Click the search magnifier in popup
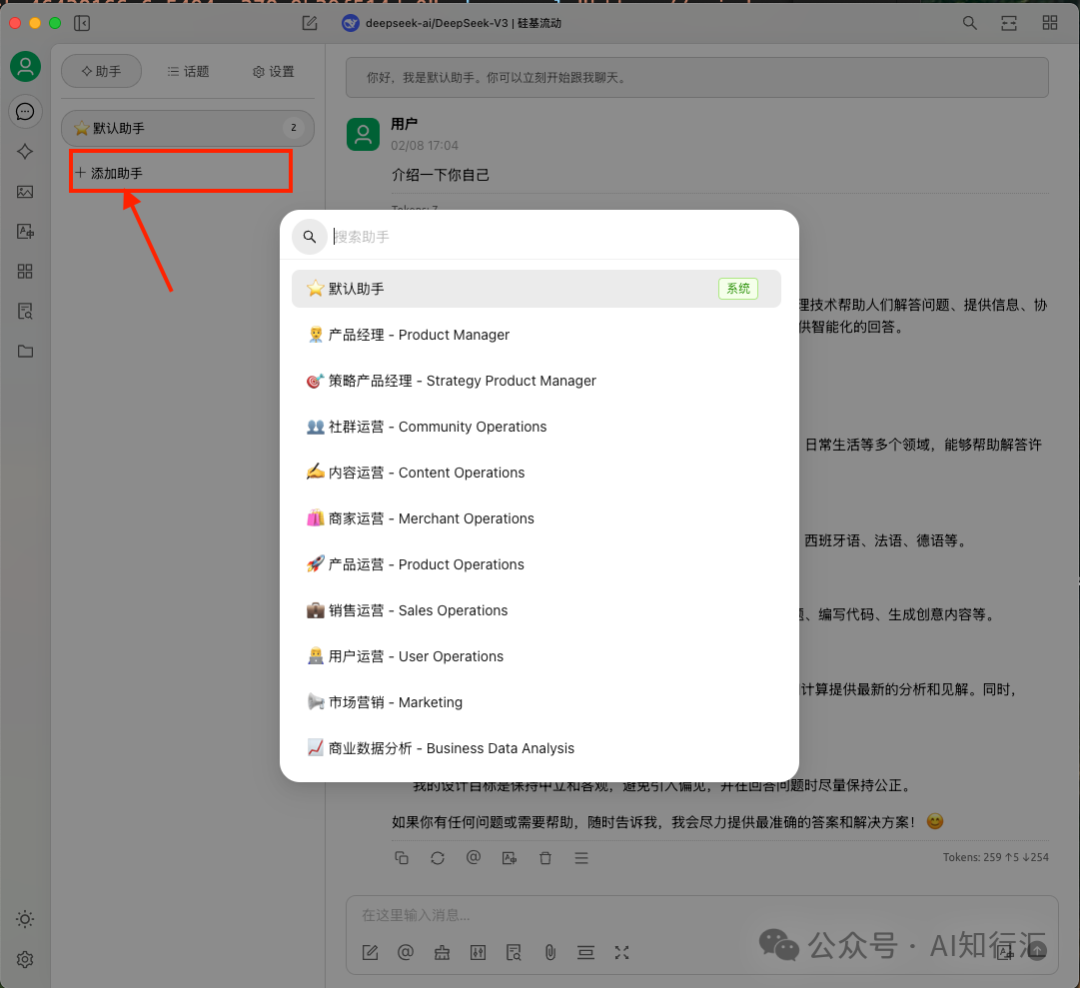The height and width of the screenshot is (988, 1080). (x=310, y=237)
